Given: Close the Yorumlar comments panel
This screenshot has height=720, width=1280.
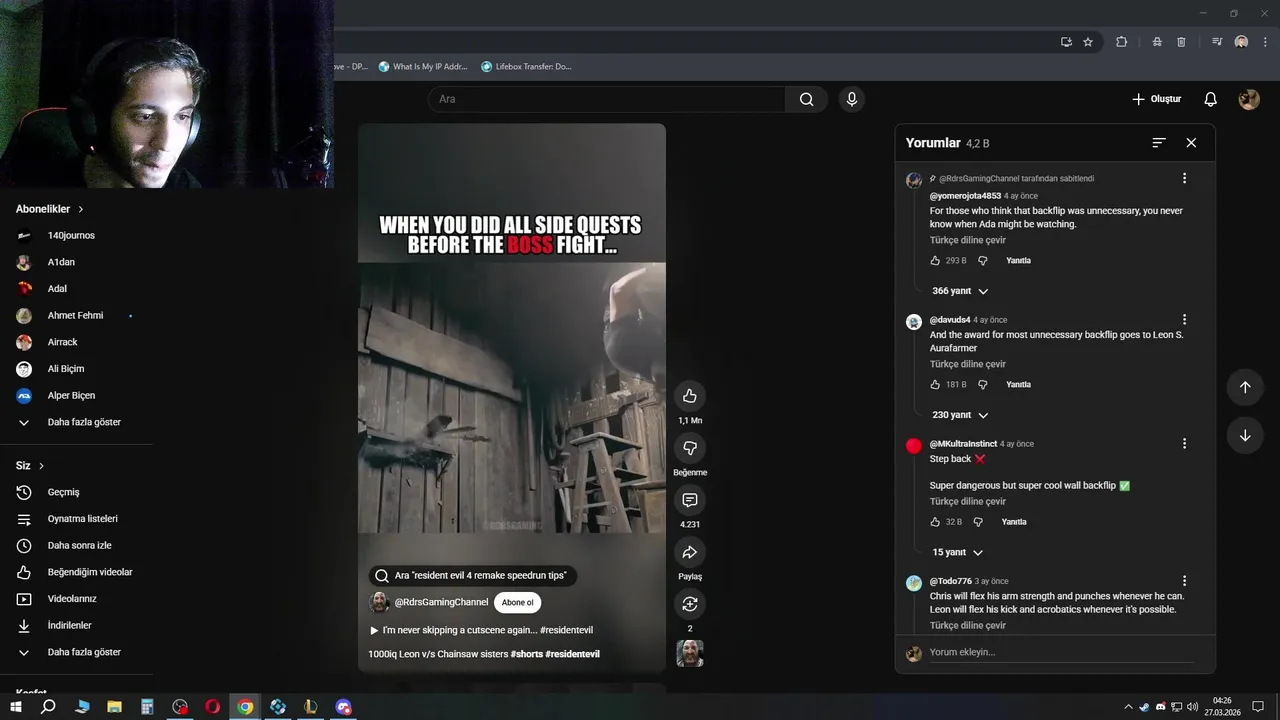Looking at the screenshot, I should 1191,143.
